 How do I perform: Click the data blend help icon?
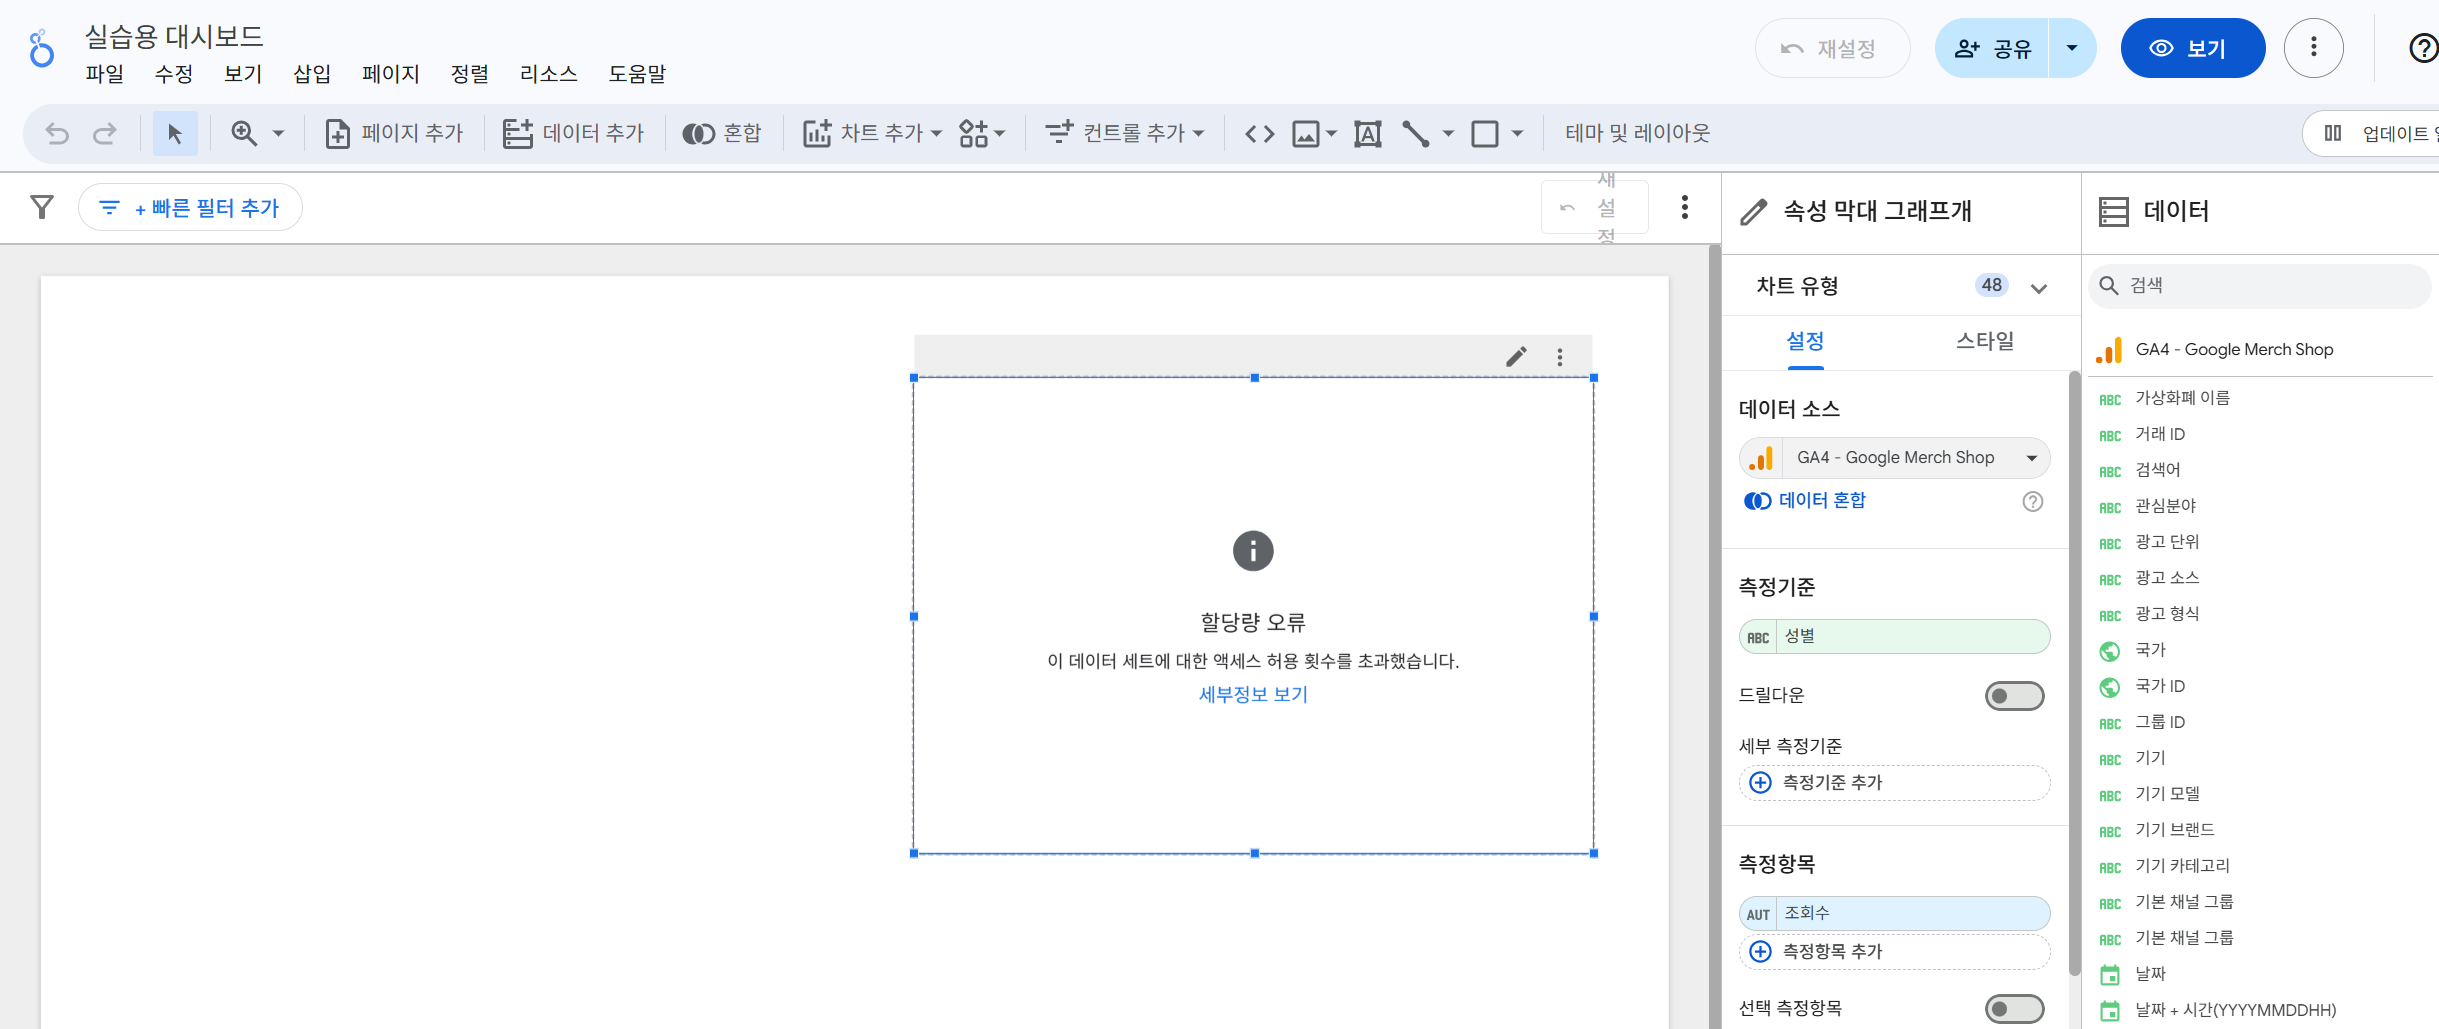click(2033, 502)
